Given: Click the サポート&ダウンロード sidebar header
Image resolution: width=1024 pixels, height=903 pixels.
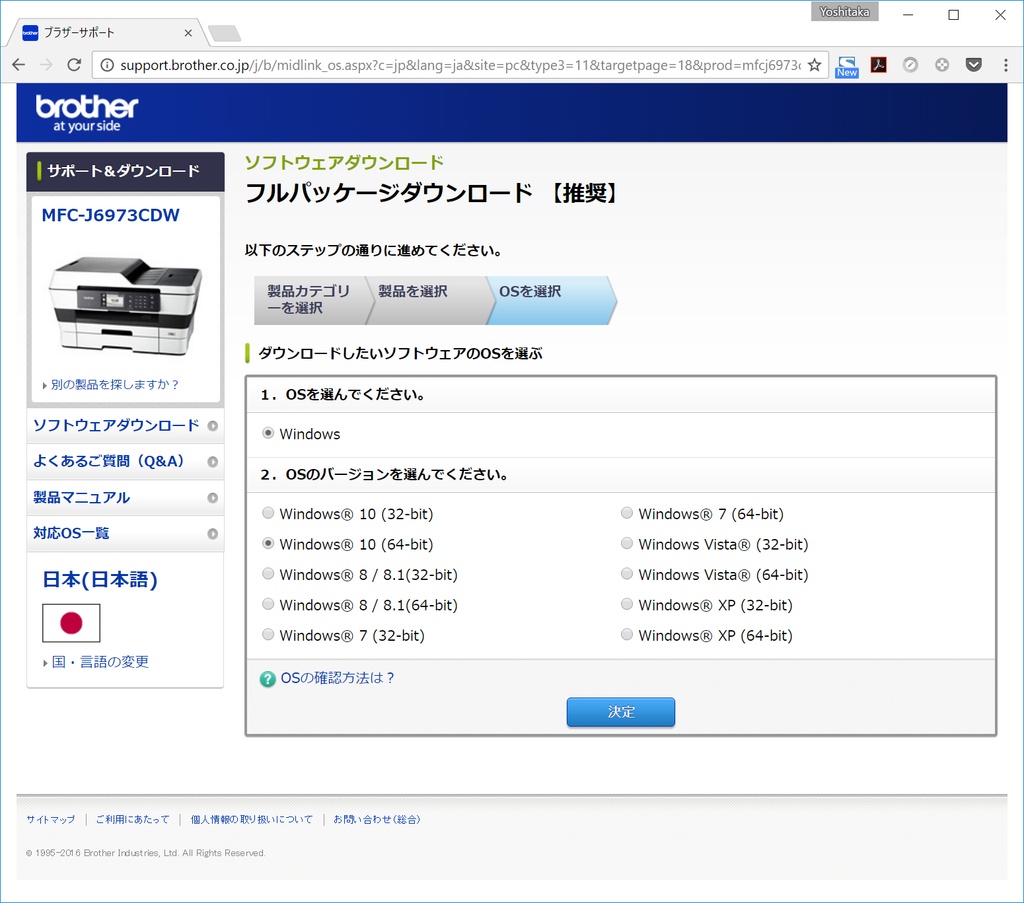Looking at the screenshot, I should (125, 171).
